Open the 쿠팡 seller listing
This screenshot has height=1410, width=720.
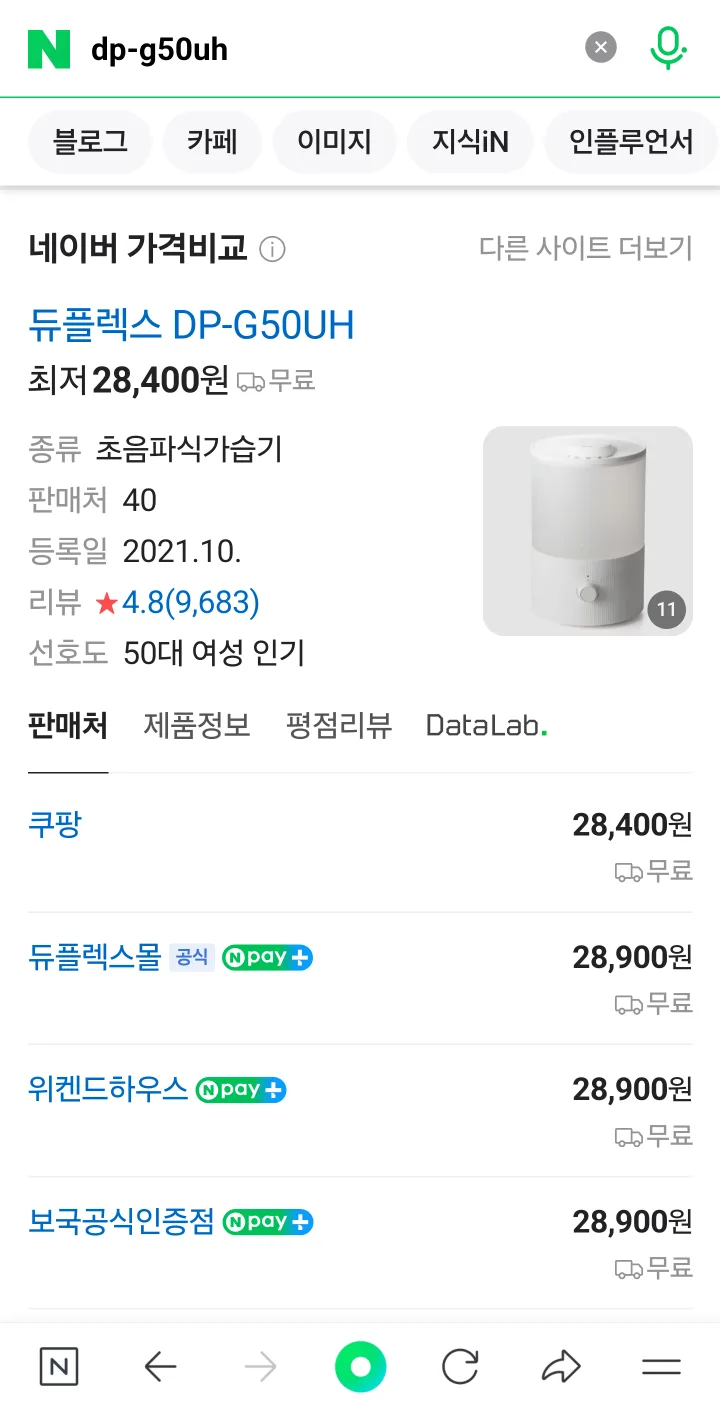point(55,825)
